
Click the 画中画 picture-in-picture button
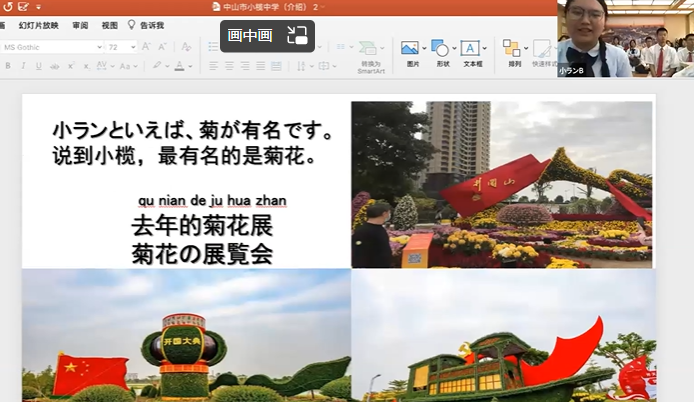[x=267, y=36]
